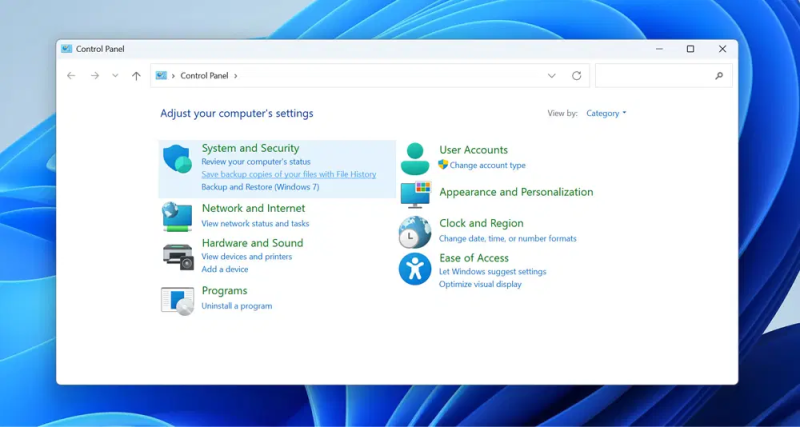Screen dimensions: 800x427
Task: Open Ease of Access heading
Action: [474, 258]
